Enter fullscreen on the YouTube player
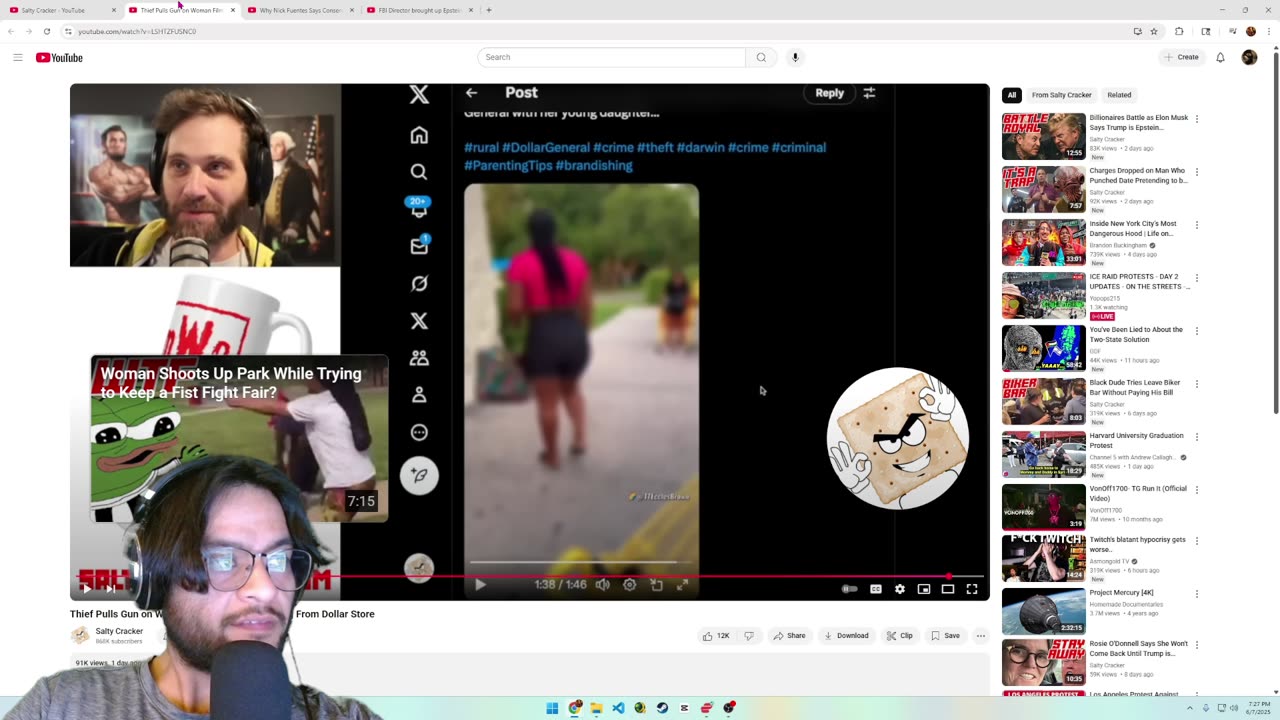 972,589
